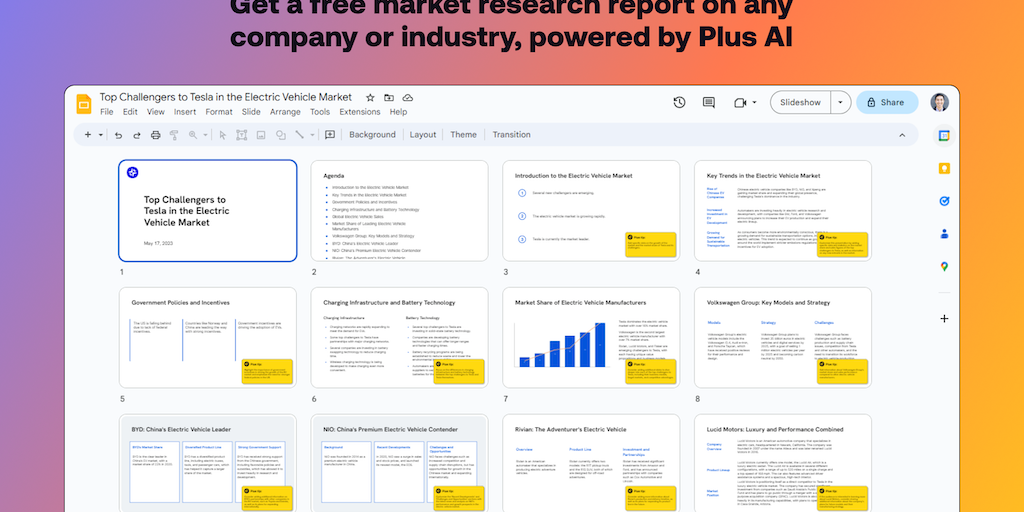Viewport: 1024px width, 512px height.
Task: Open the File menu
Action: (106, 112)
